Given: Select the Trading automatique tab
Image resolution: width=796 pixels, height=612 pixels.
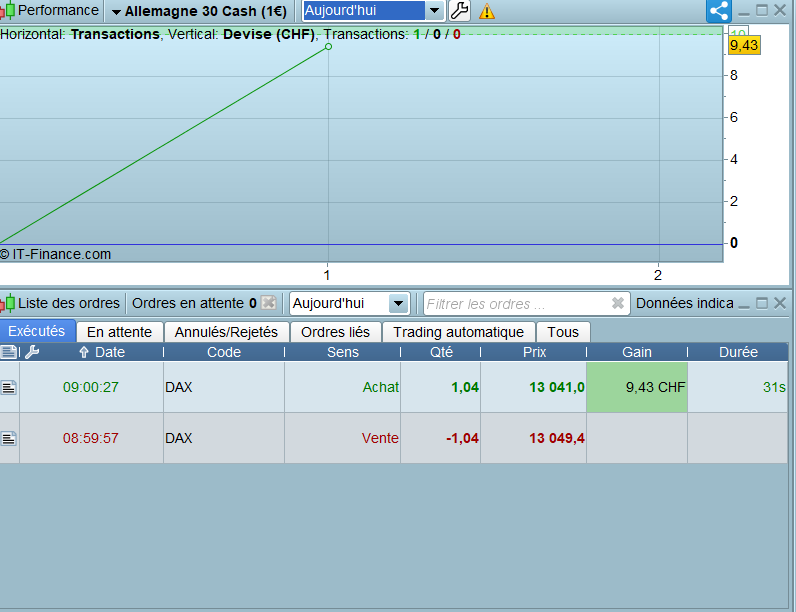Looking at the screenshot, I should 459,332.
